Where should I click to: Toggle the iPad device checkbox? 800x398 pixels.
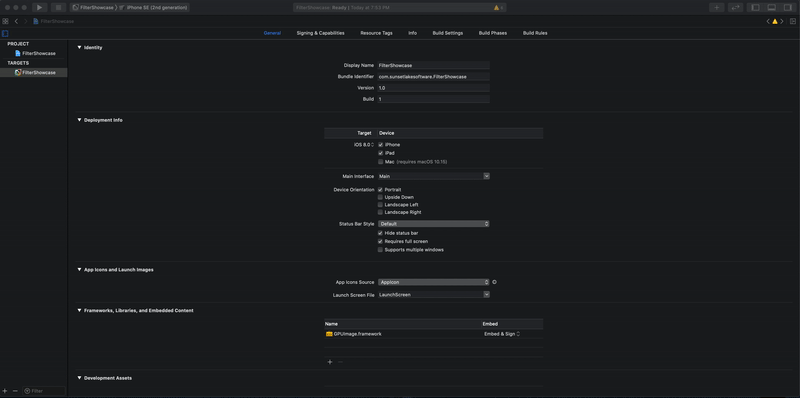coord(381,153)
